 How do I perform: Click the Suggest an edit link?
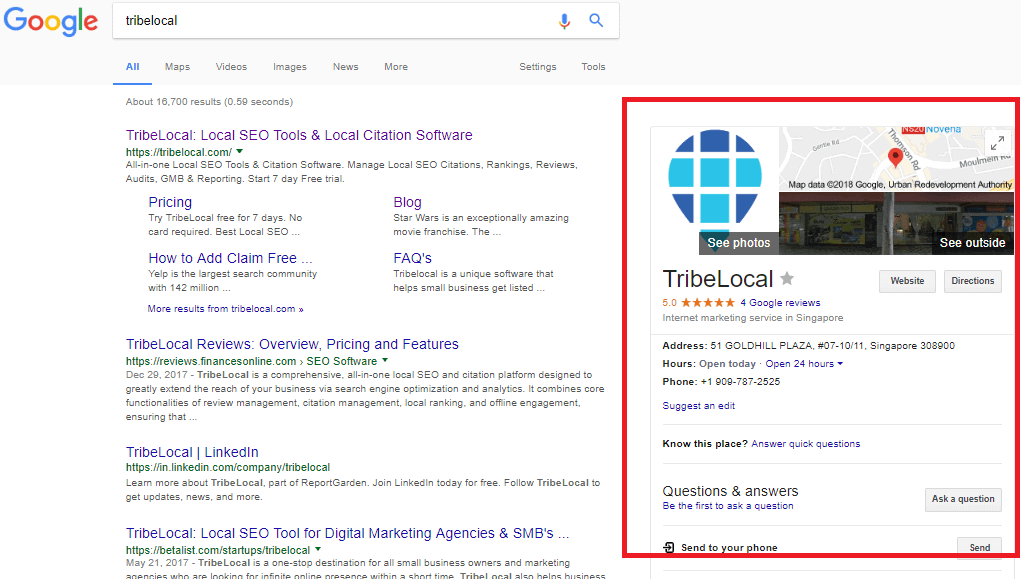[699, 406]
